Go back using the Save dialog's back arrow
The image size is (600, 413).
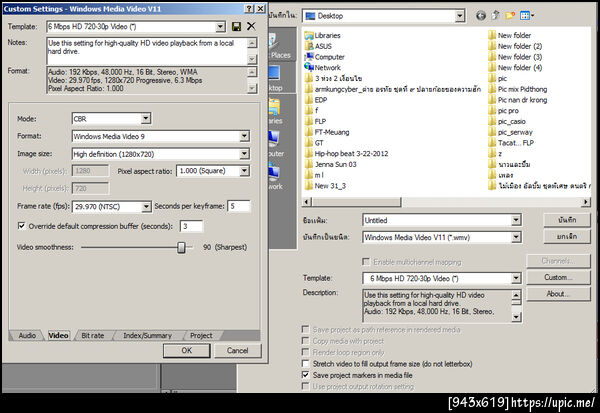pyautogui.click(x=481, y=16)
